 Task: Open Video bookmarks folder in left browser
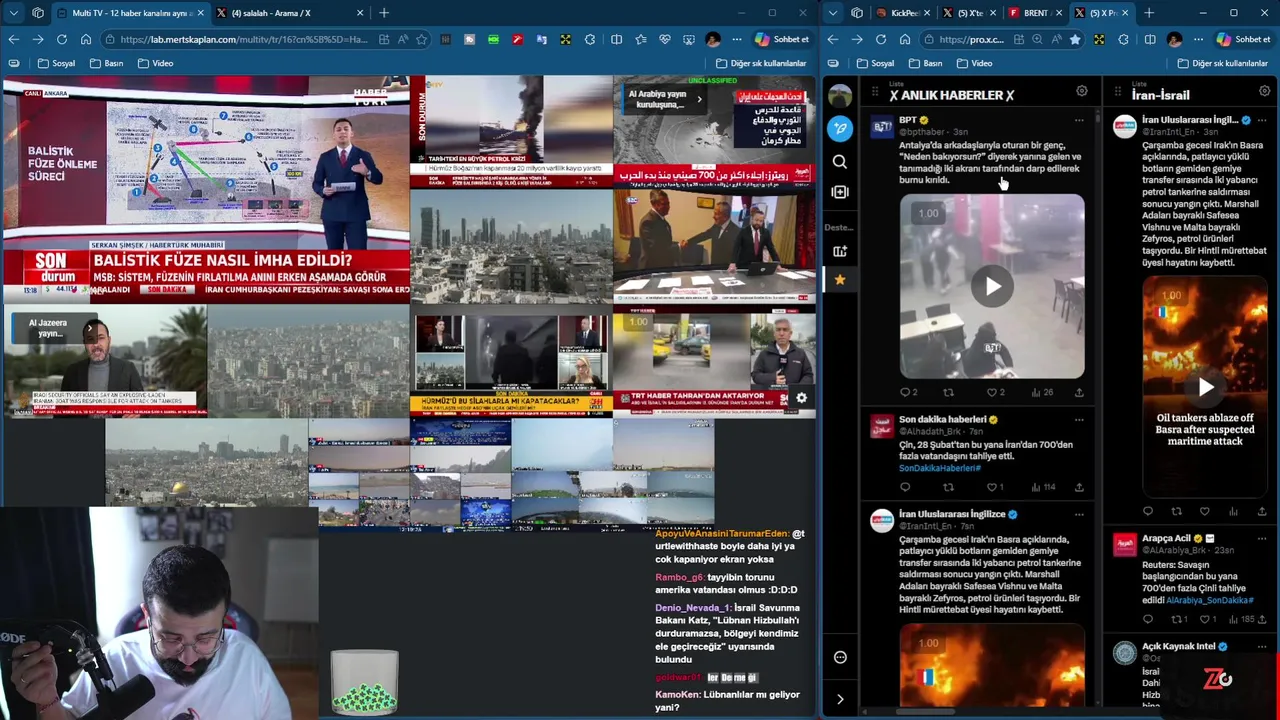point(155,63)
